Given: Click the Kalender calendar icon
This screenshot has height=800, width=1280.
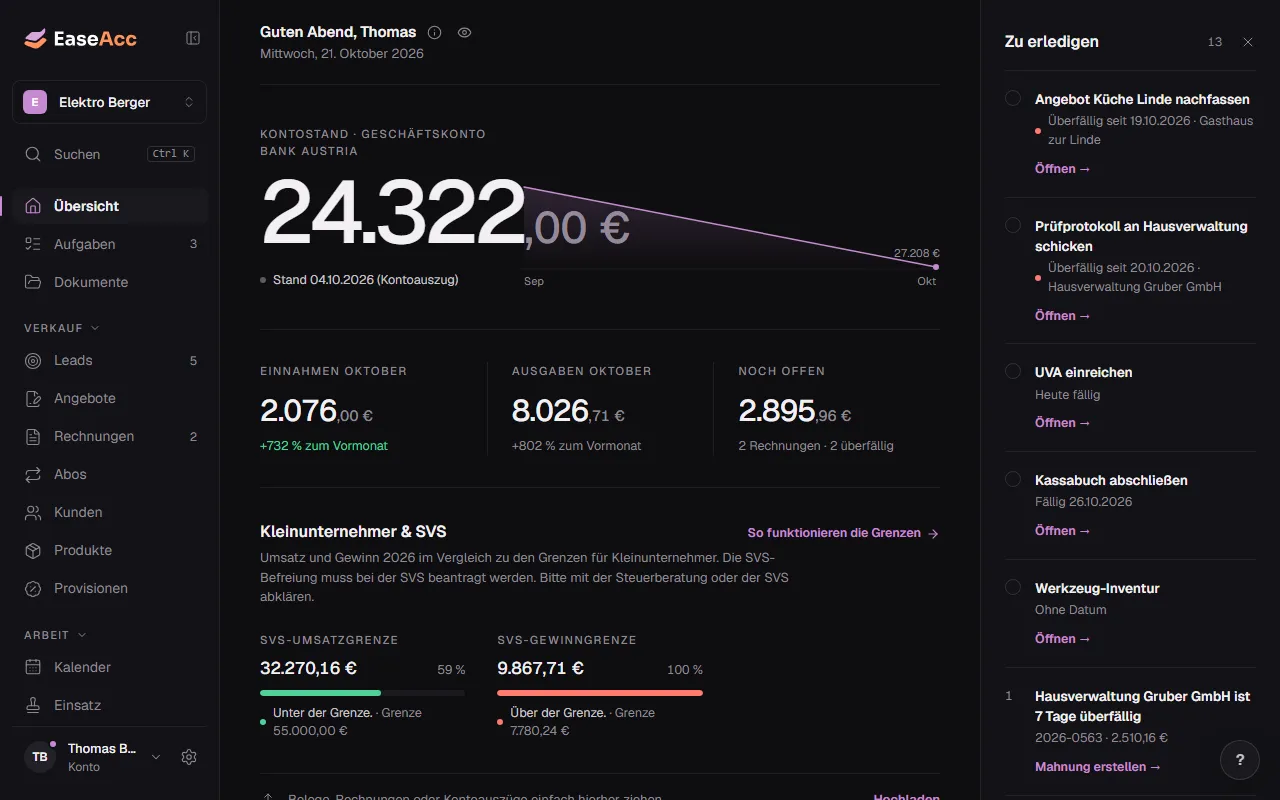Looking at the screenshot, I should pos(33,667).
